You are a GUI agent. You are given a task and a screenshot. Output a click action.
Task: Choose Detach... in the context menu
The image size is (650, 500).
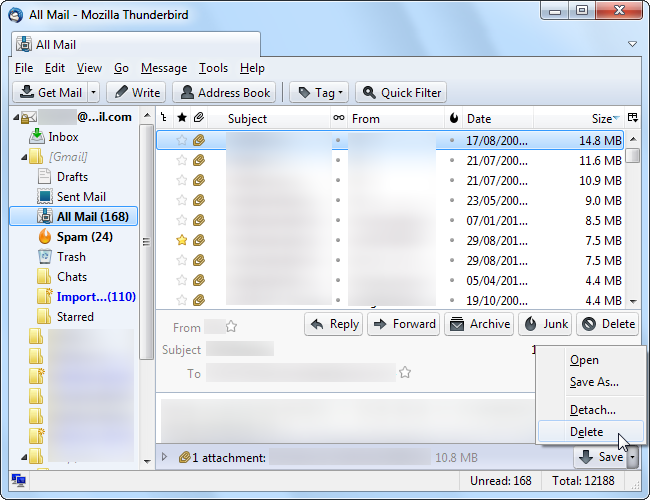[x=591, y=410]
